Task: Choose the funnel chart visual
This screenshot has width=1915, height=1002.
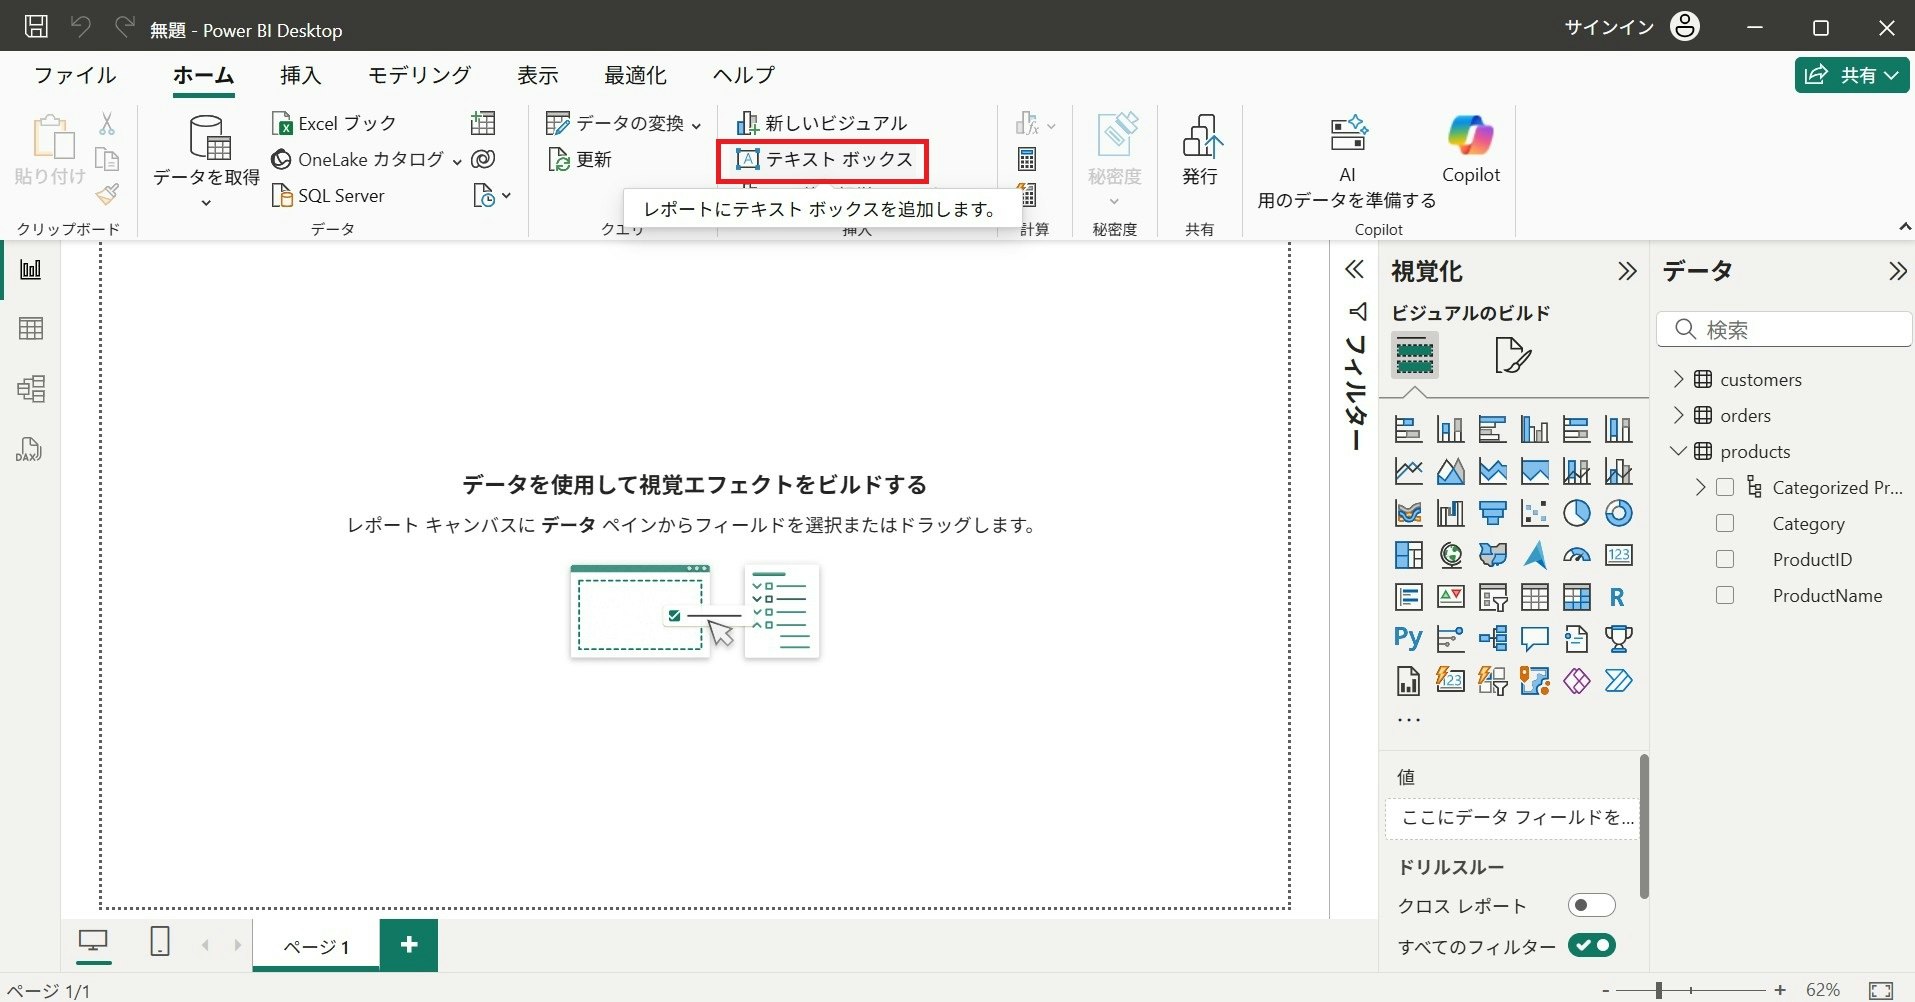Action: point(1492,513)
